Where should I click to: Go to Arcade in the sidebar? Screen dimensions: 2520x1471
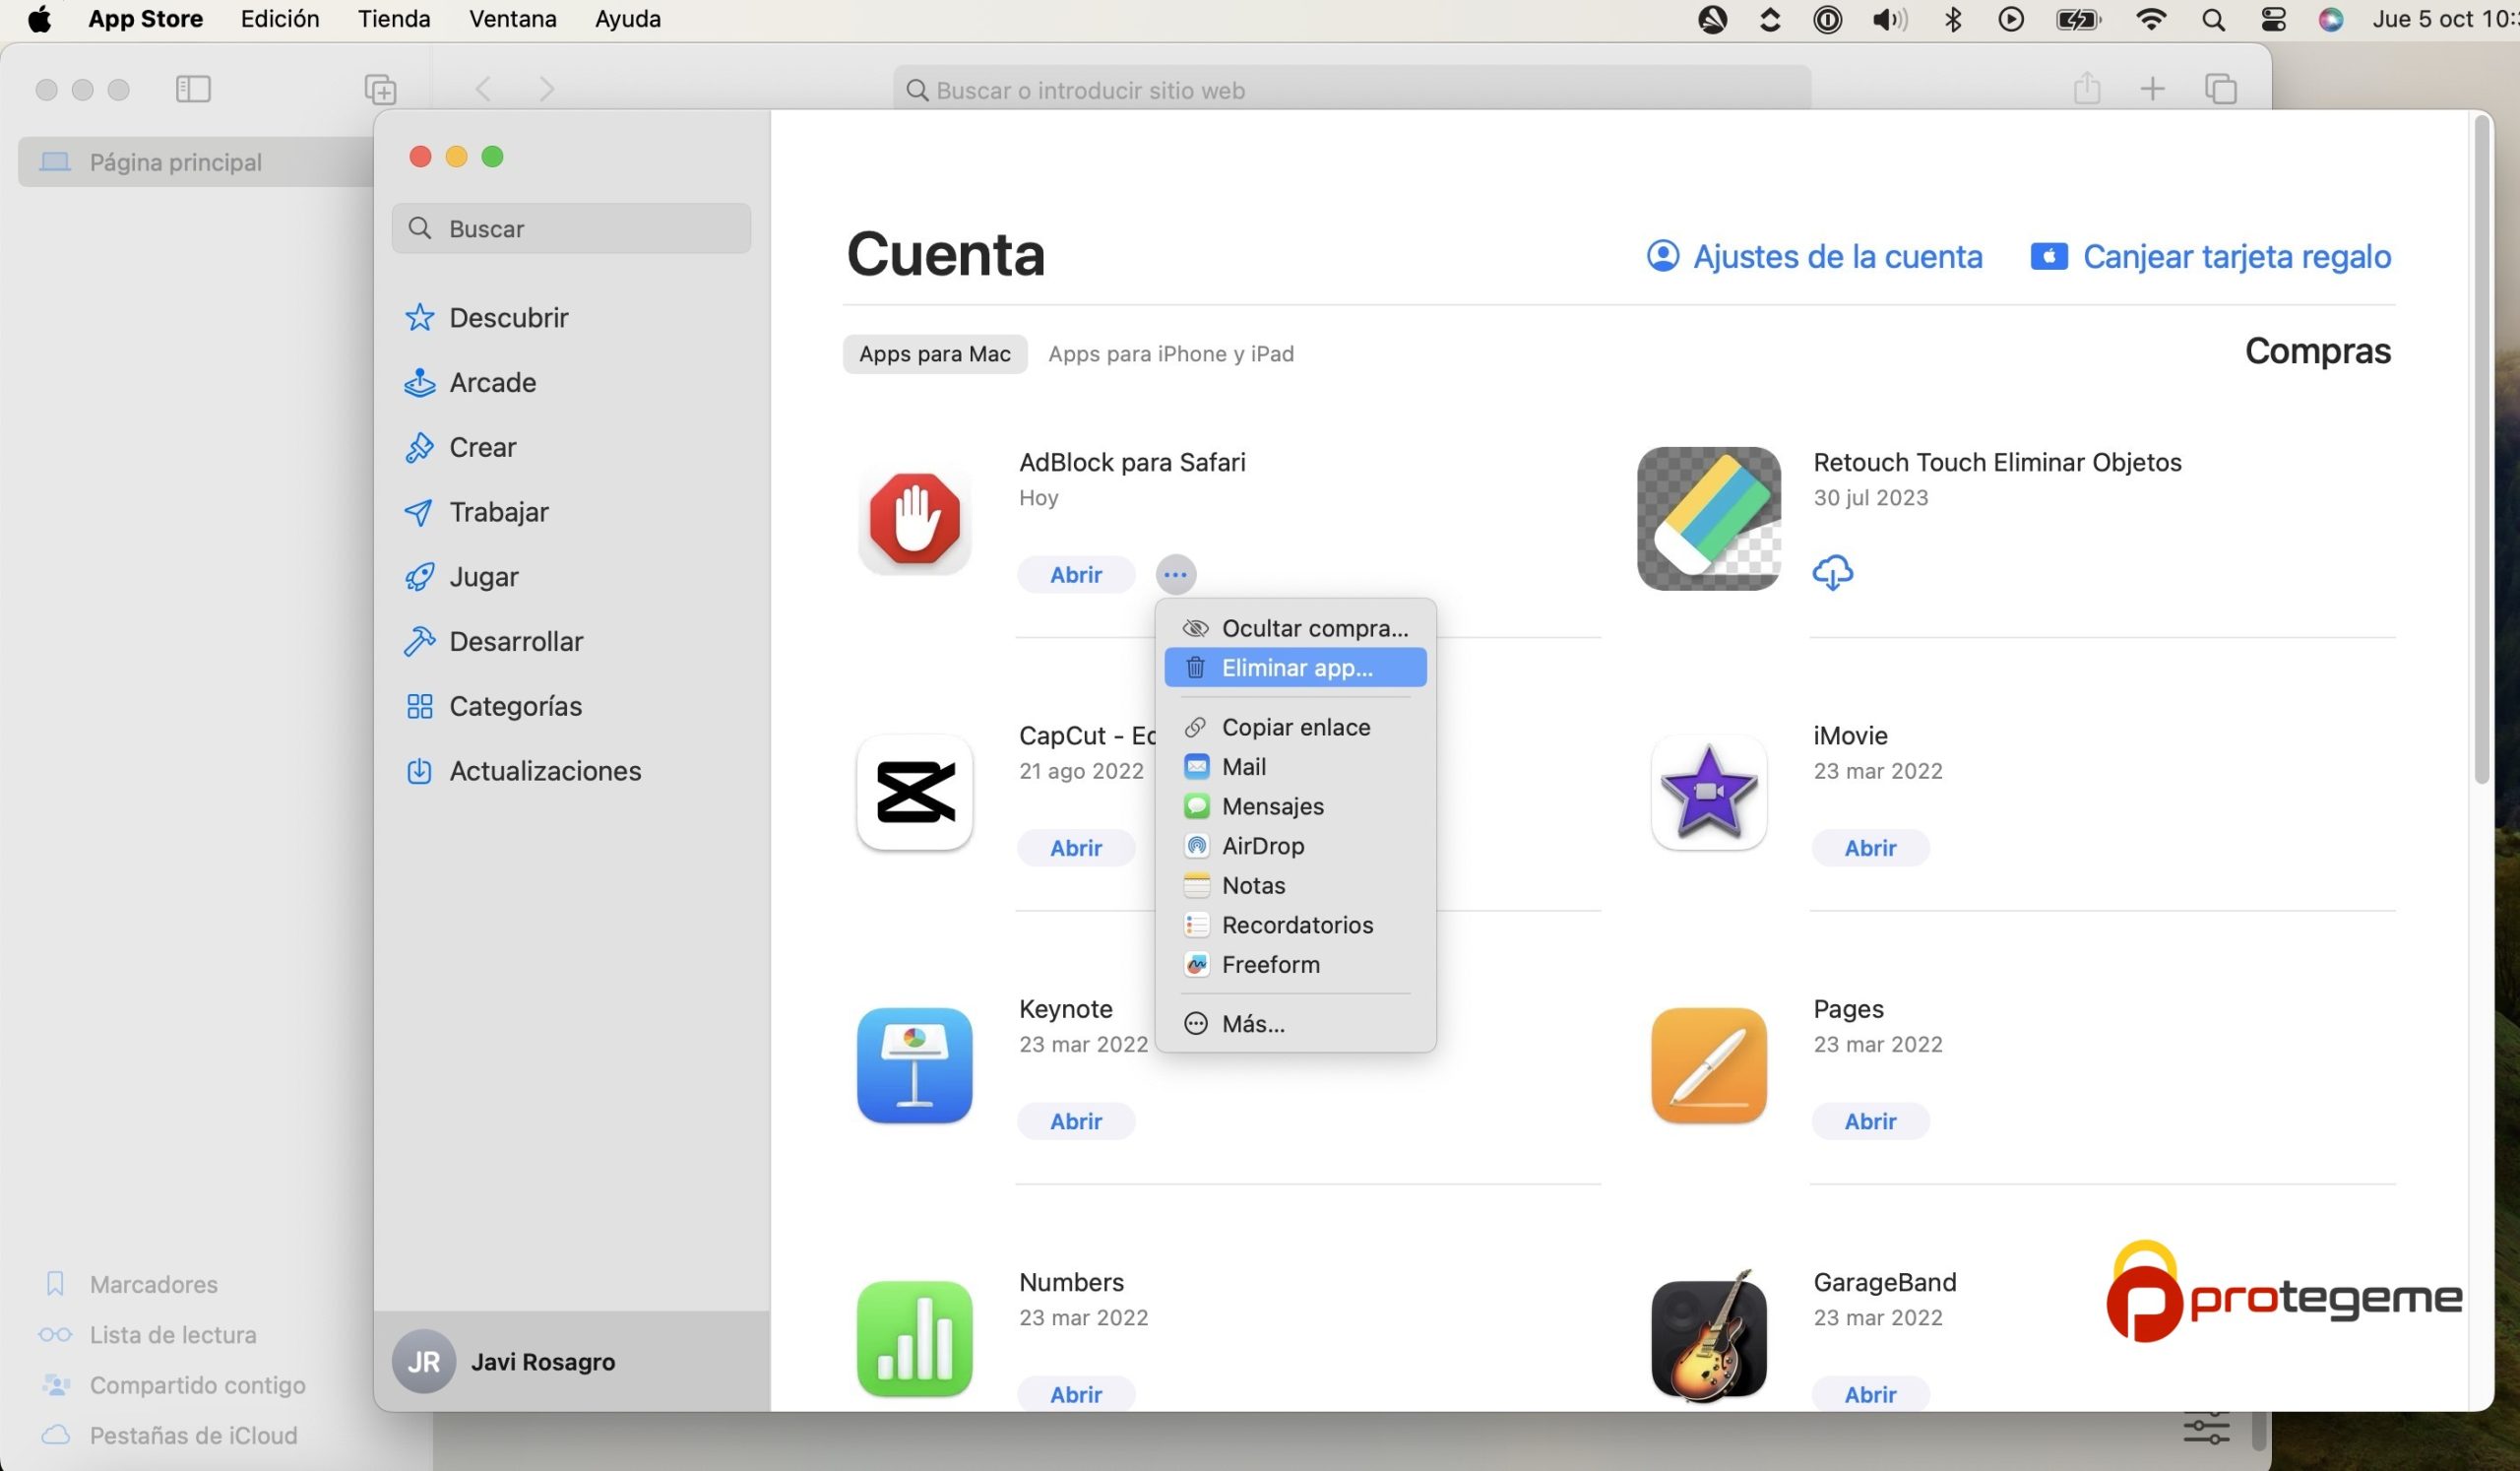(x=470, y=383)
